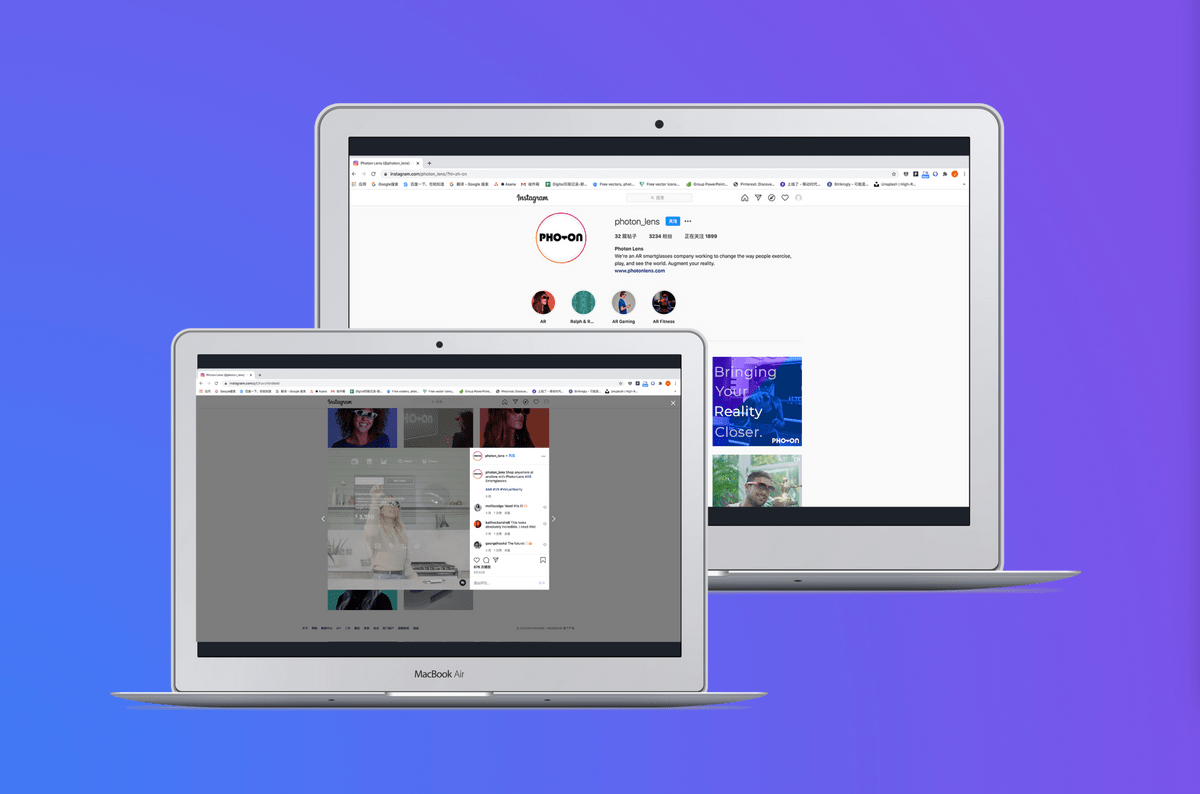
Task: Open georgehookd's avatar in comments
Action: (478, 545)
